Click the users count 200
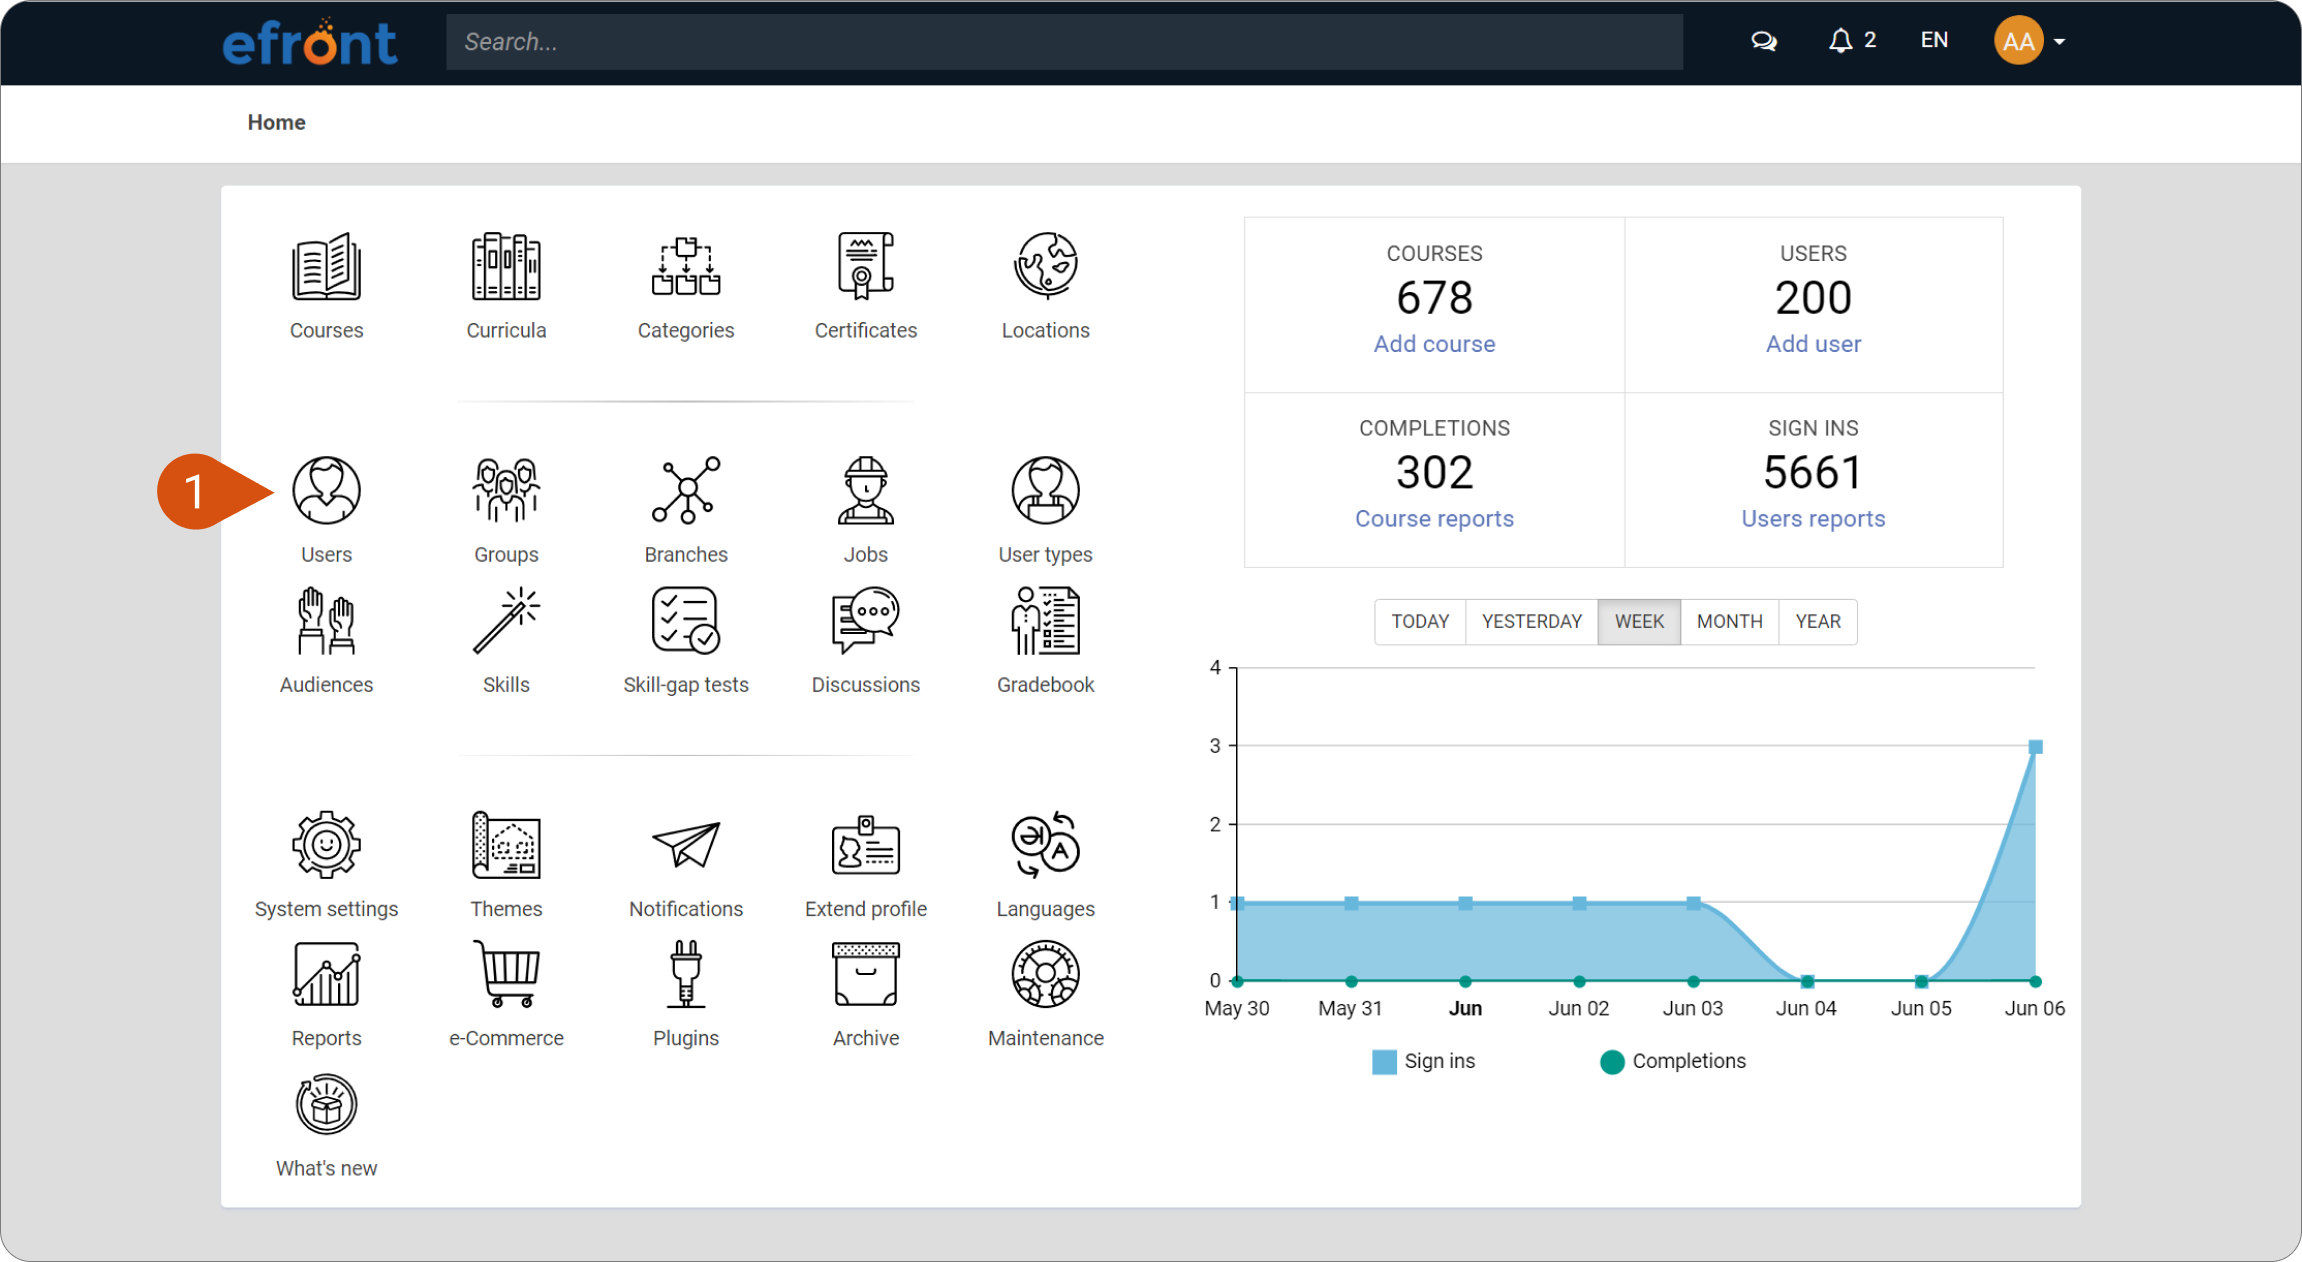Screen dimensions: 2302x1262 [1813, 298]
